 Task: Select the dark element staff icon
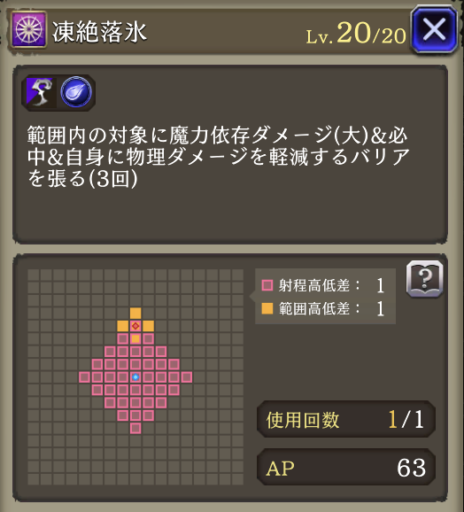[x=40, y=92]
